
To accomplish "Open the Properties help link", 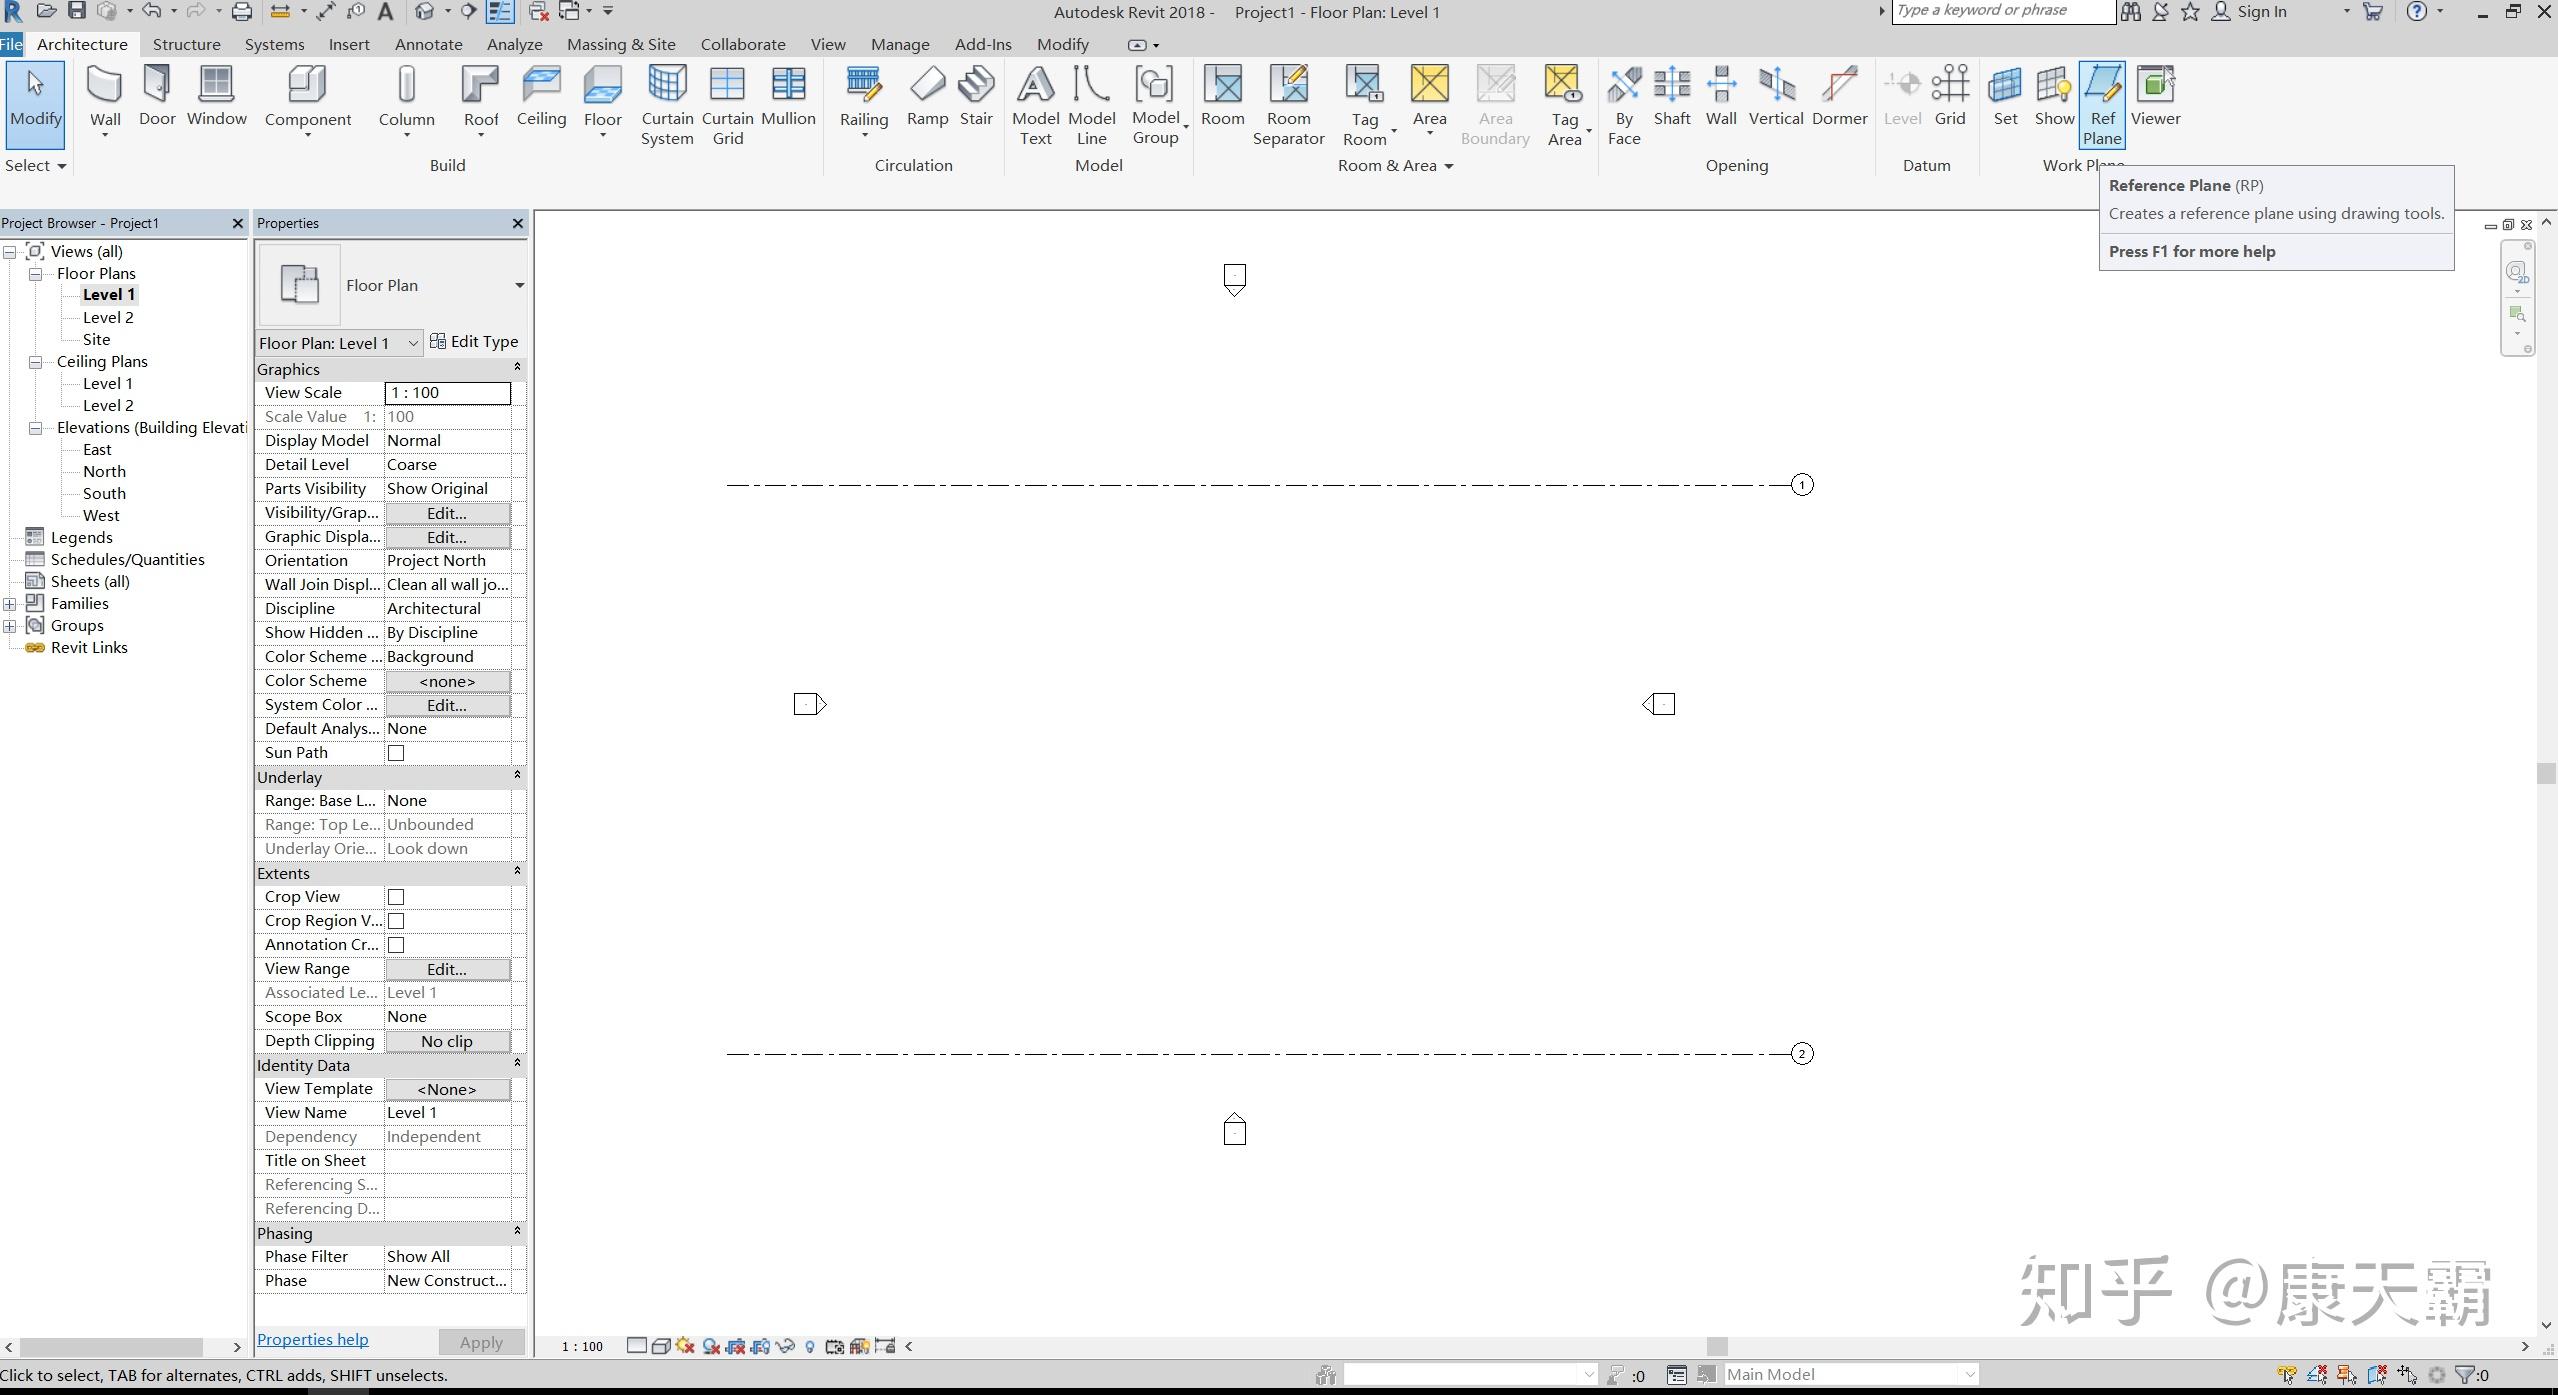I will [312, 1339].
